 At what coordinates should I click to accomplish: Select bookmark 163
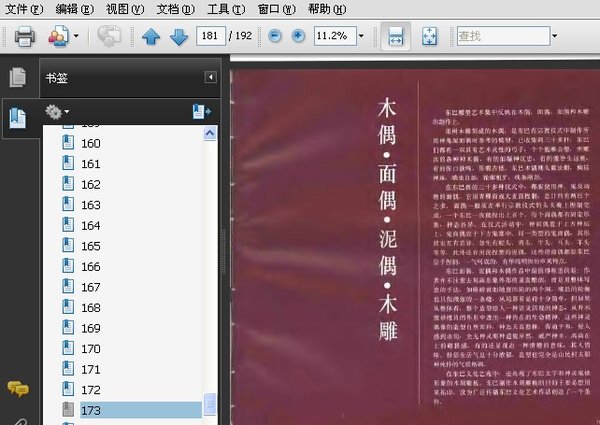91,205
